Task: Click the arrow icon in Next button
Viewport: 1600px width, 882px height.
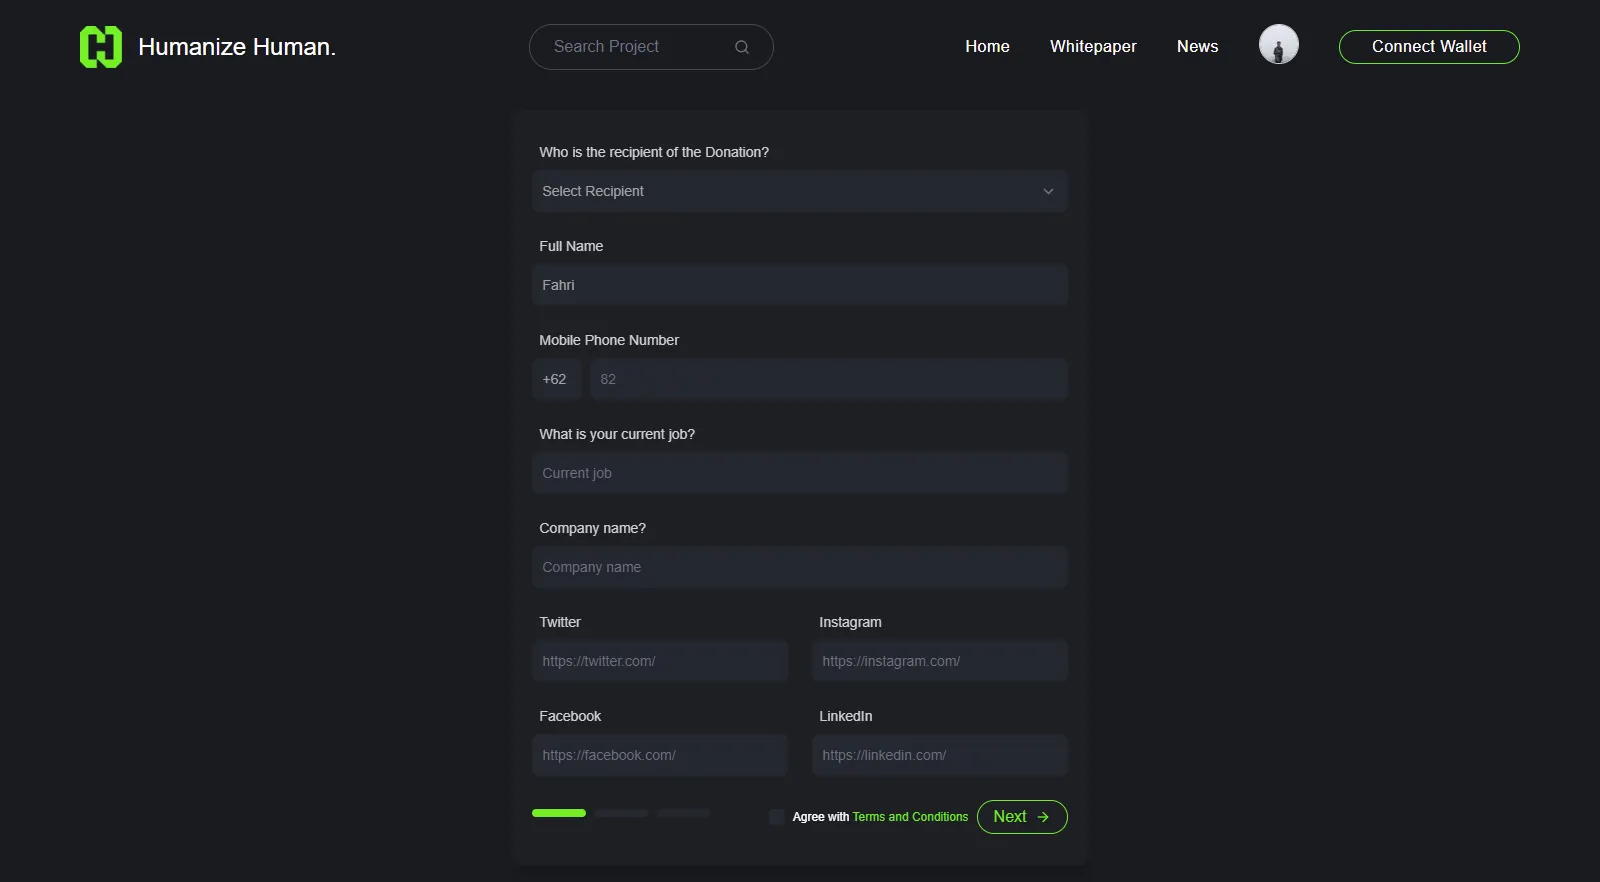Action: (1043, 817)
